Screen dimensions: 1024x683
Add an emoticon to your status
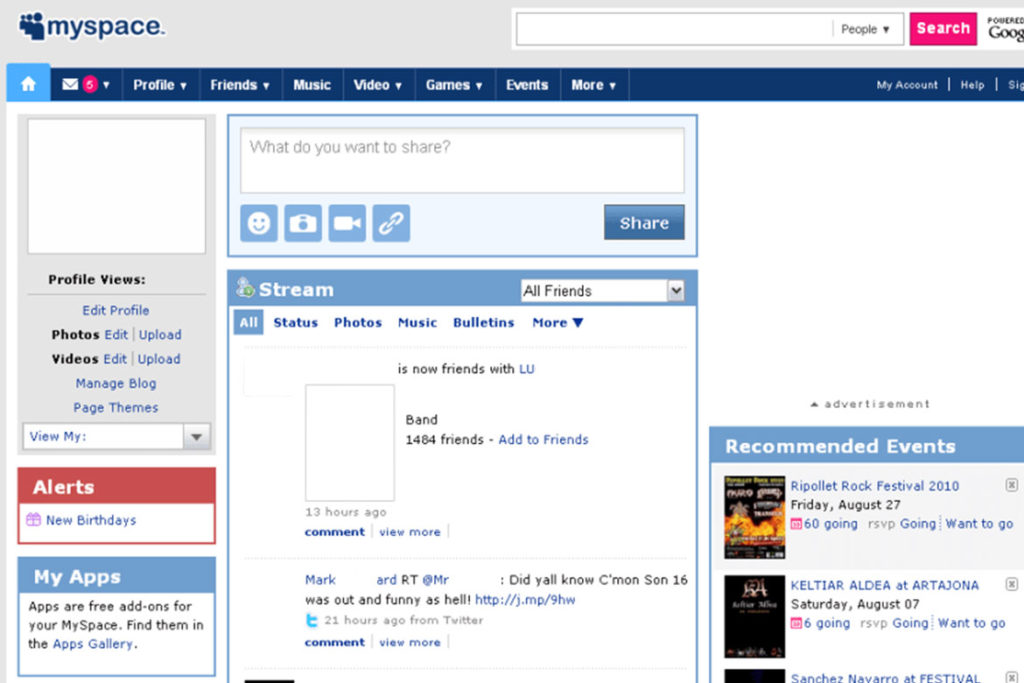click(x=259, y=223)
